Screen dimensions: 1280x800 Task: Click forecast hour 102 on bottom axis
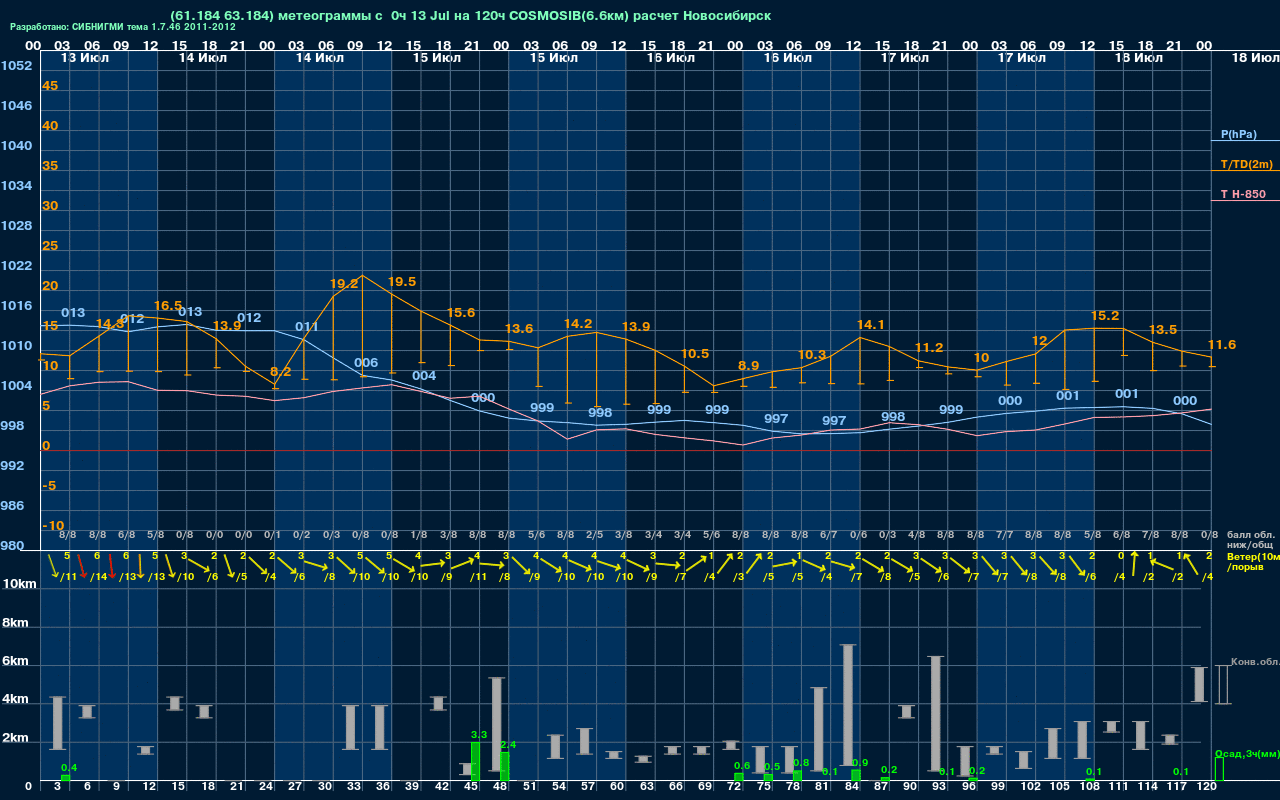[1030, 787]
